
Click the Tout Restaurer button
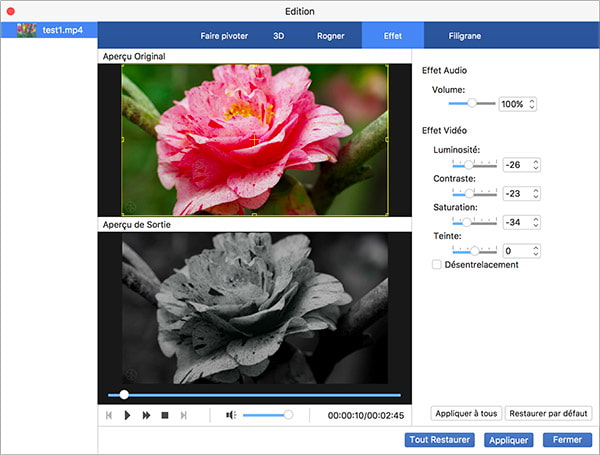click(440, 440)
